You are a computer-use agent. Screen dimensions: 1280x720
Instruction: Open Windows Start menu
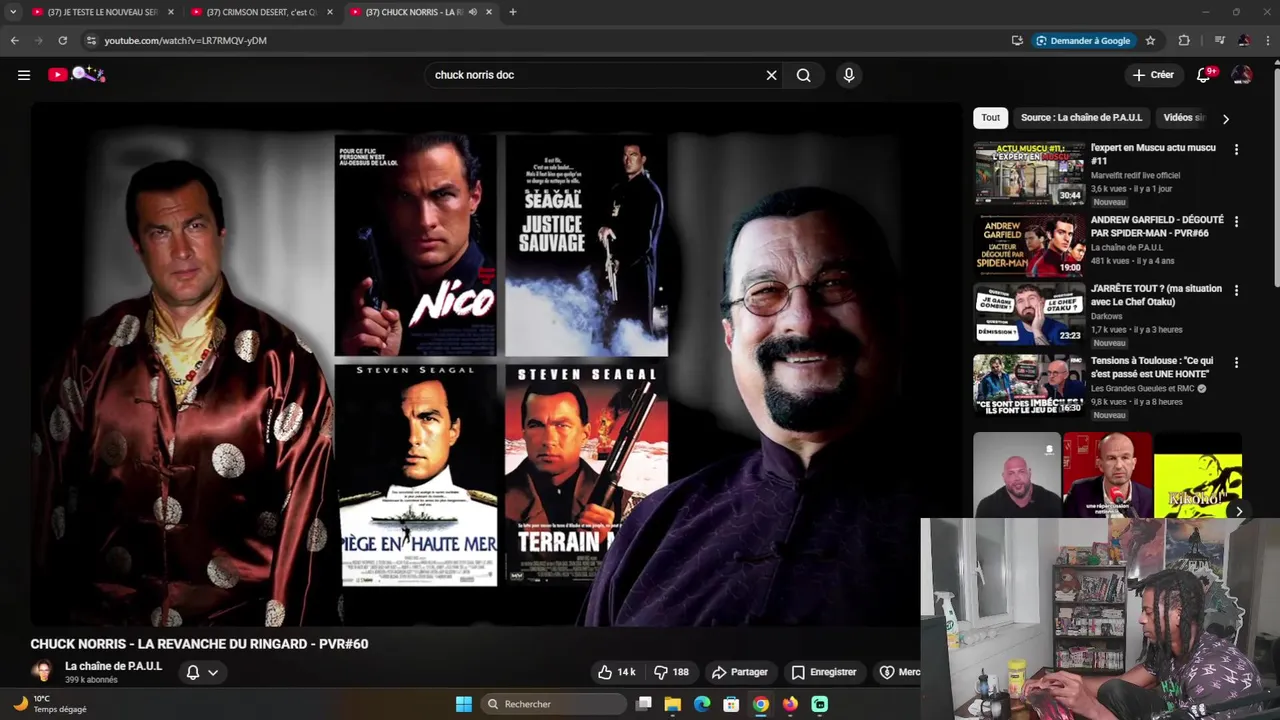point(464,704)
